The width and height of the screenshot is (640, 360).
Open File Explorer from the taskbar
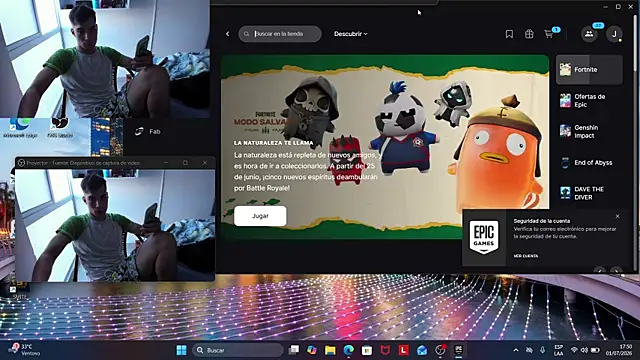[330, 350]
